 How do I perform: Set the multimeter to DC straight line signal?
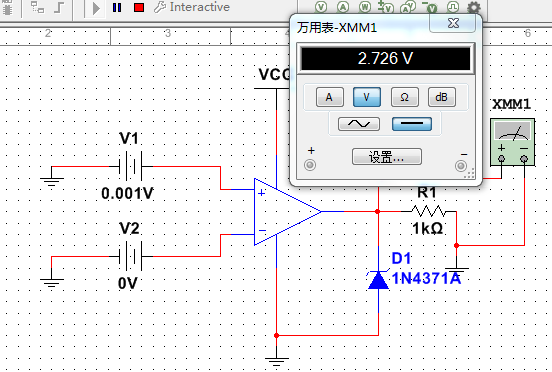click(412, 124)
